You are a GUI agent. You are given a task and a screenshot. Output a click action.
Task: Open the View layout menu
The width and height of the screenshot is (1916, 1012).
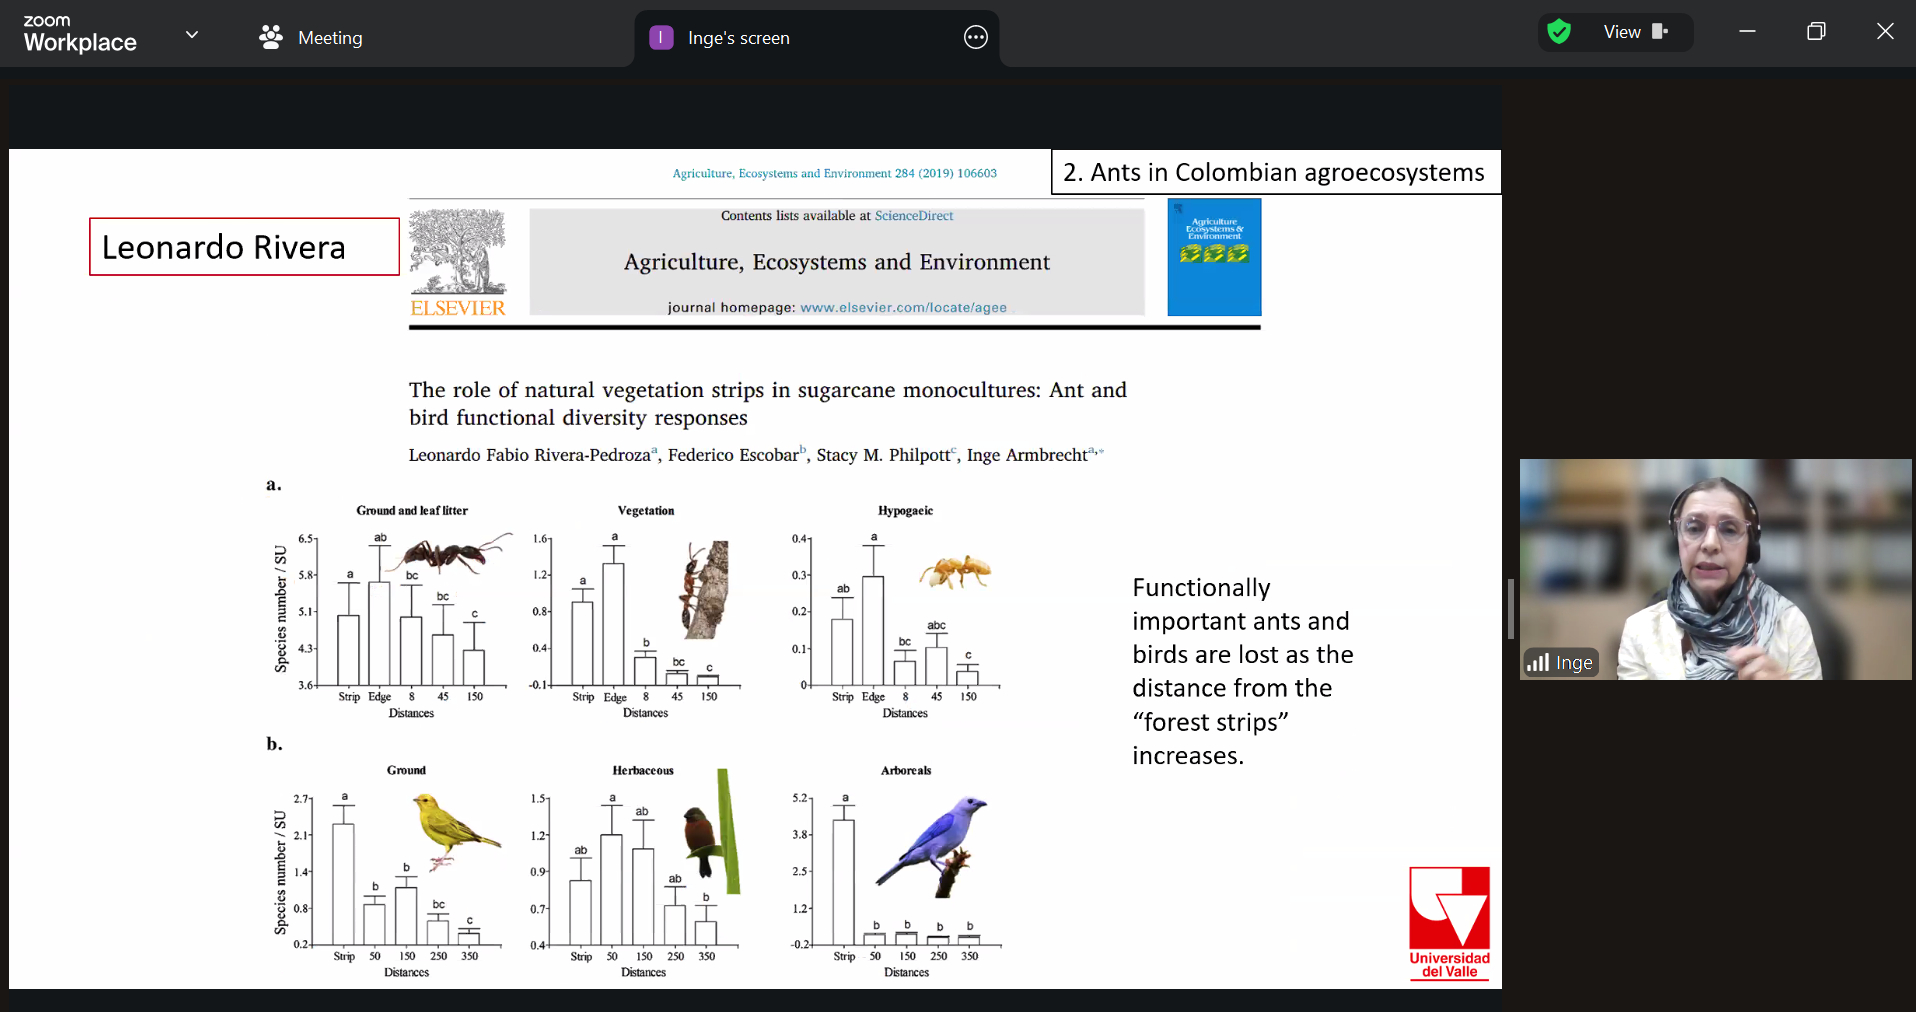coord(1635,32)
